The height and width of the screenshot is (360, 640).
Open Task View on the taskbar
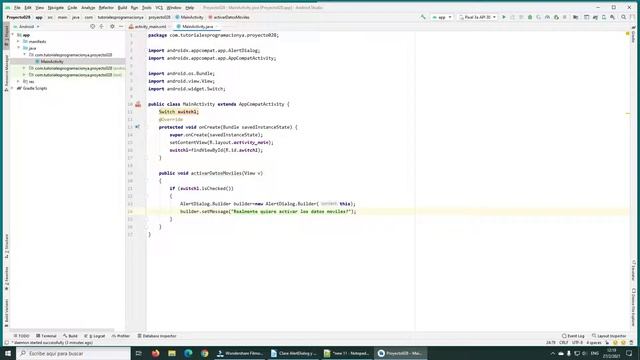tap(138, 353)
